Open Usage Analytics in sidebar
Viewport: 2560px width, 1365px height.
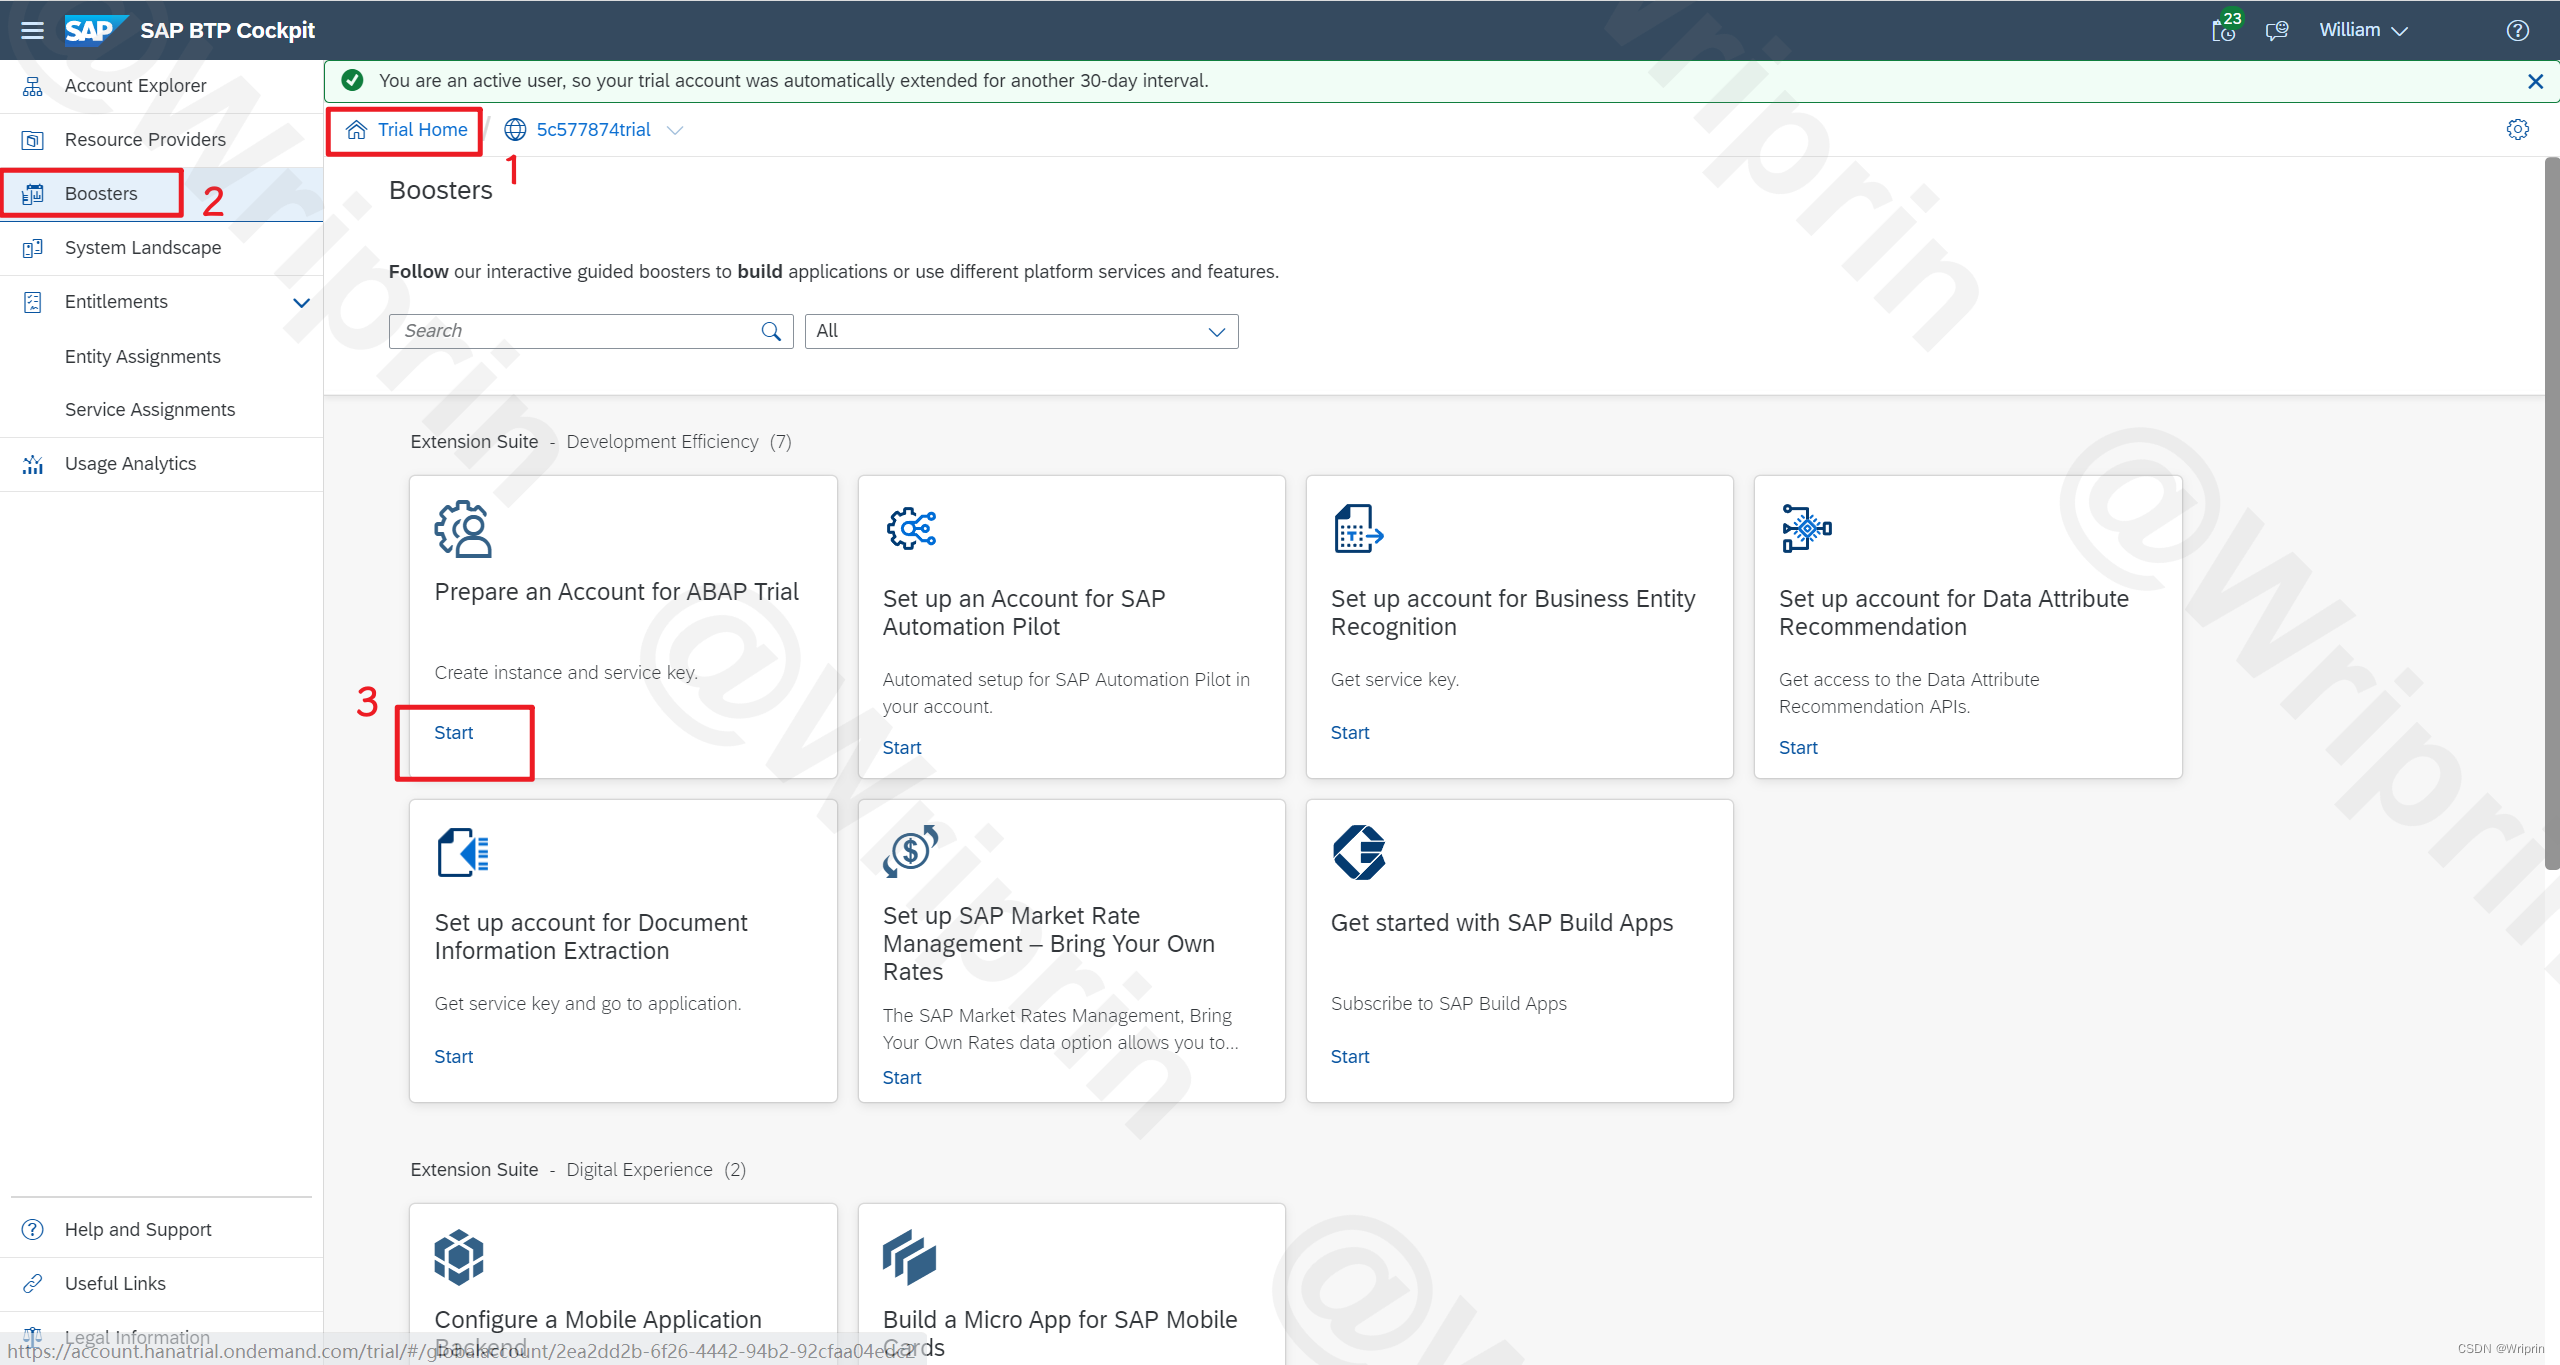(x=162, y=464)
